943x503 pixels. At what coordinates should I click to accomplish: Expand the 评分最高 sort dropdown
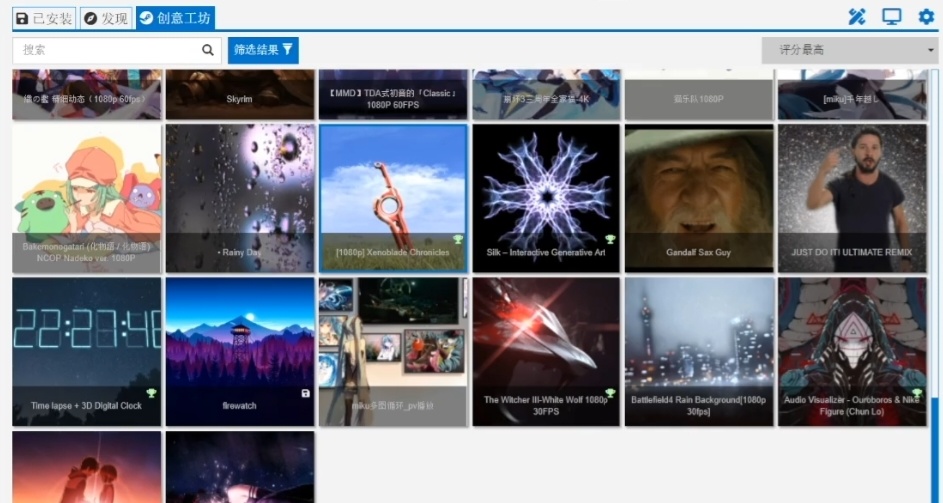(849, 51)
